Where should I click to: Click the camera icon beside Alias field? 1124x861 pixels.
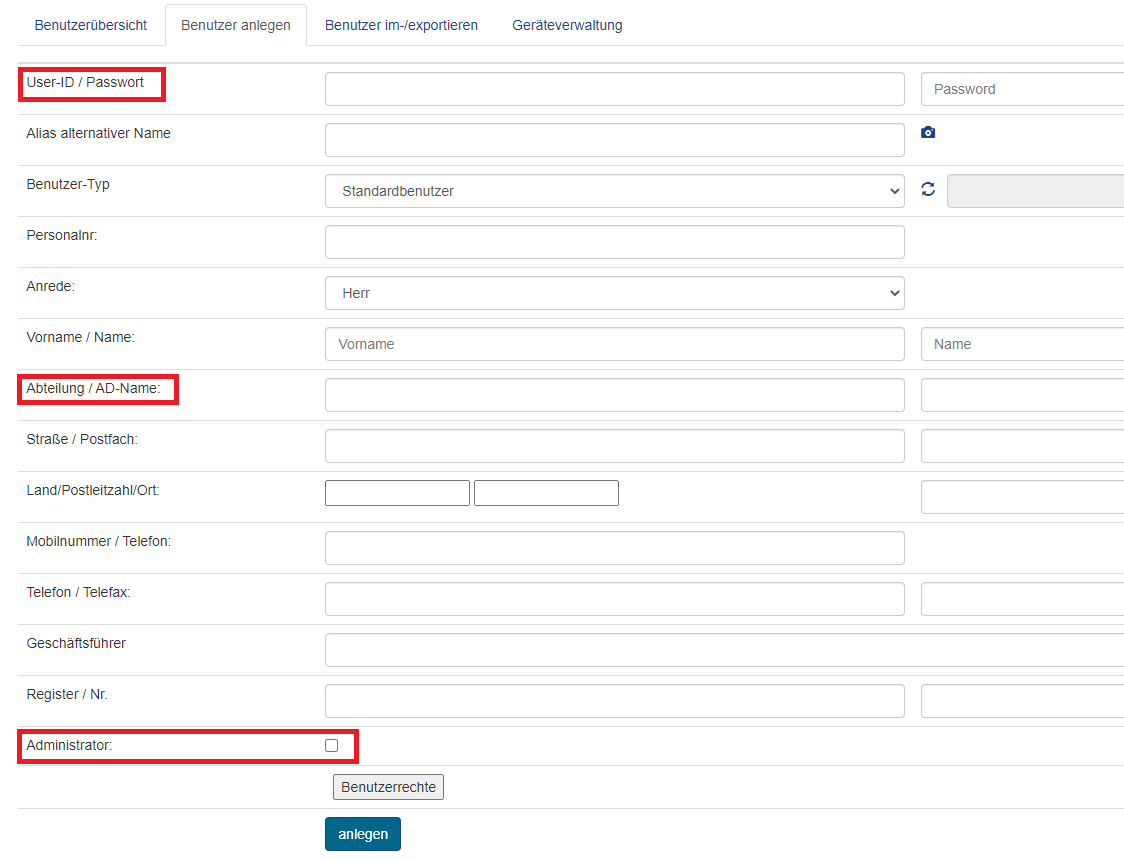tap(928, 133)
